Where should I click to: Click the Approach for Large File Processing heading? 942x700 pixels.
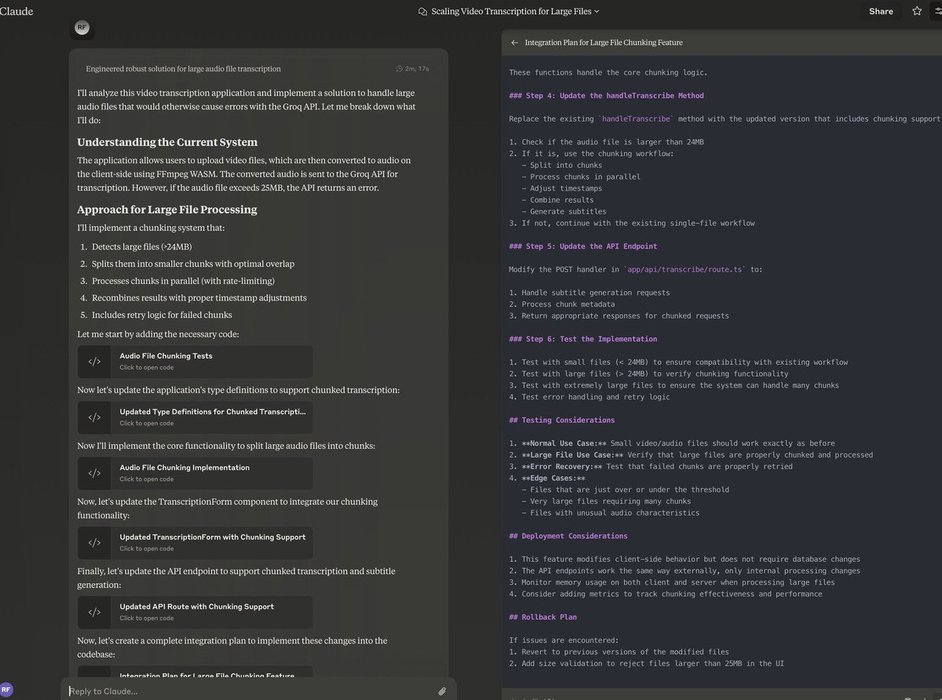point(167,210)
